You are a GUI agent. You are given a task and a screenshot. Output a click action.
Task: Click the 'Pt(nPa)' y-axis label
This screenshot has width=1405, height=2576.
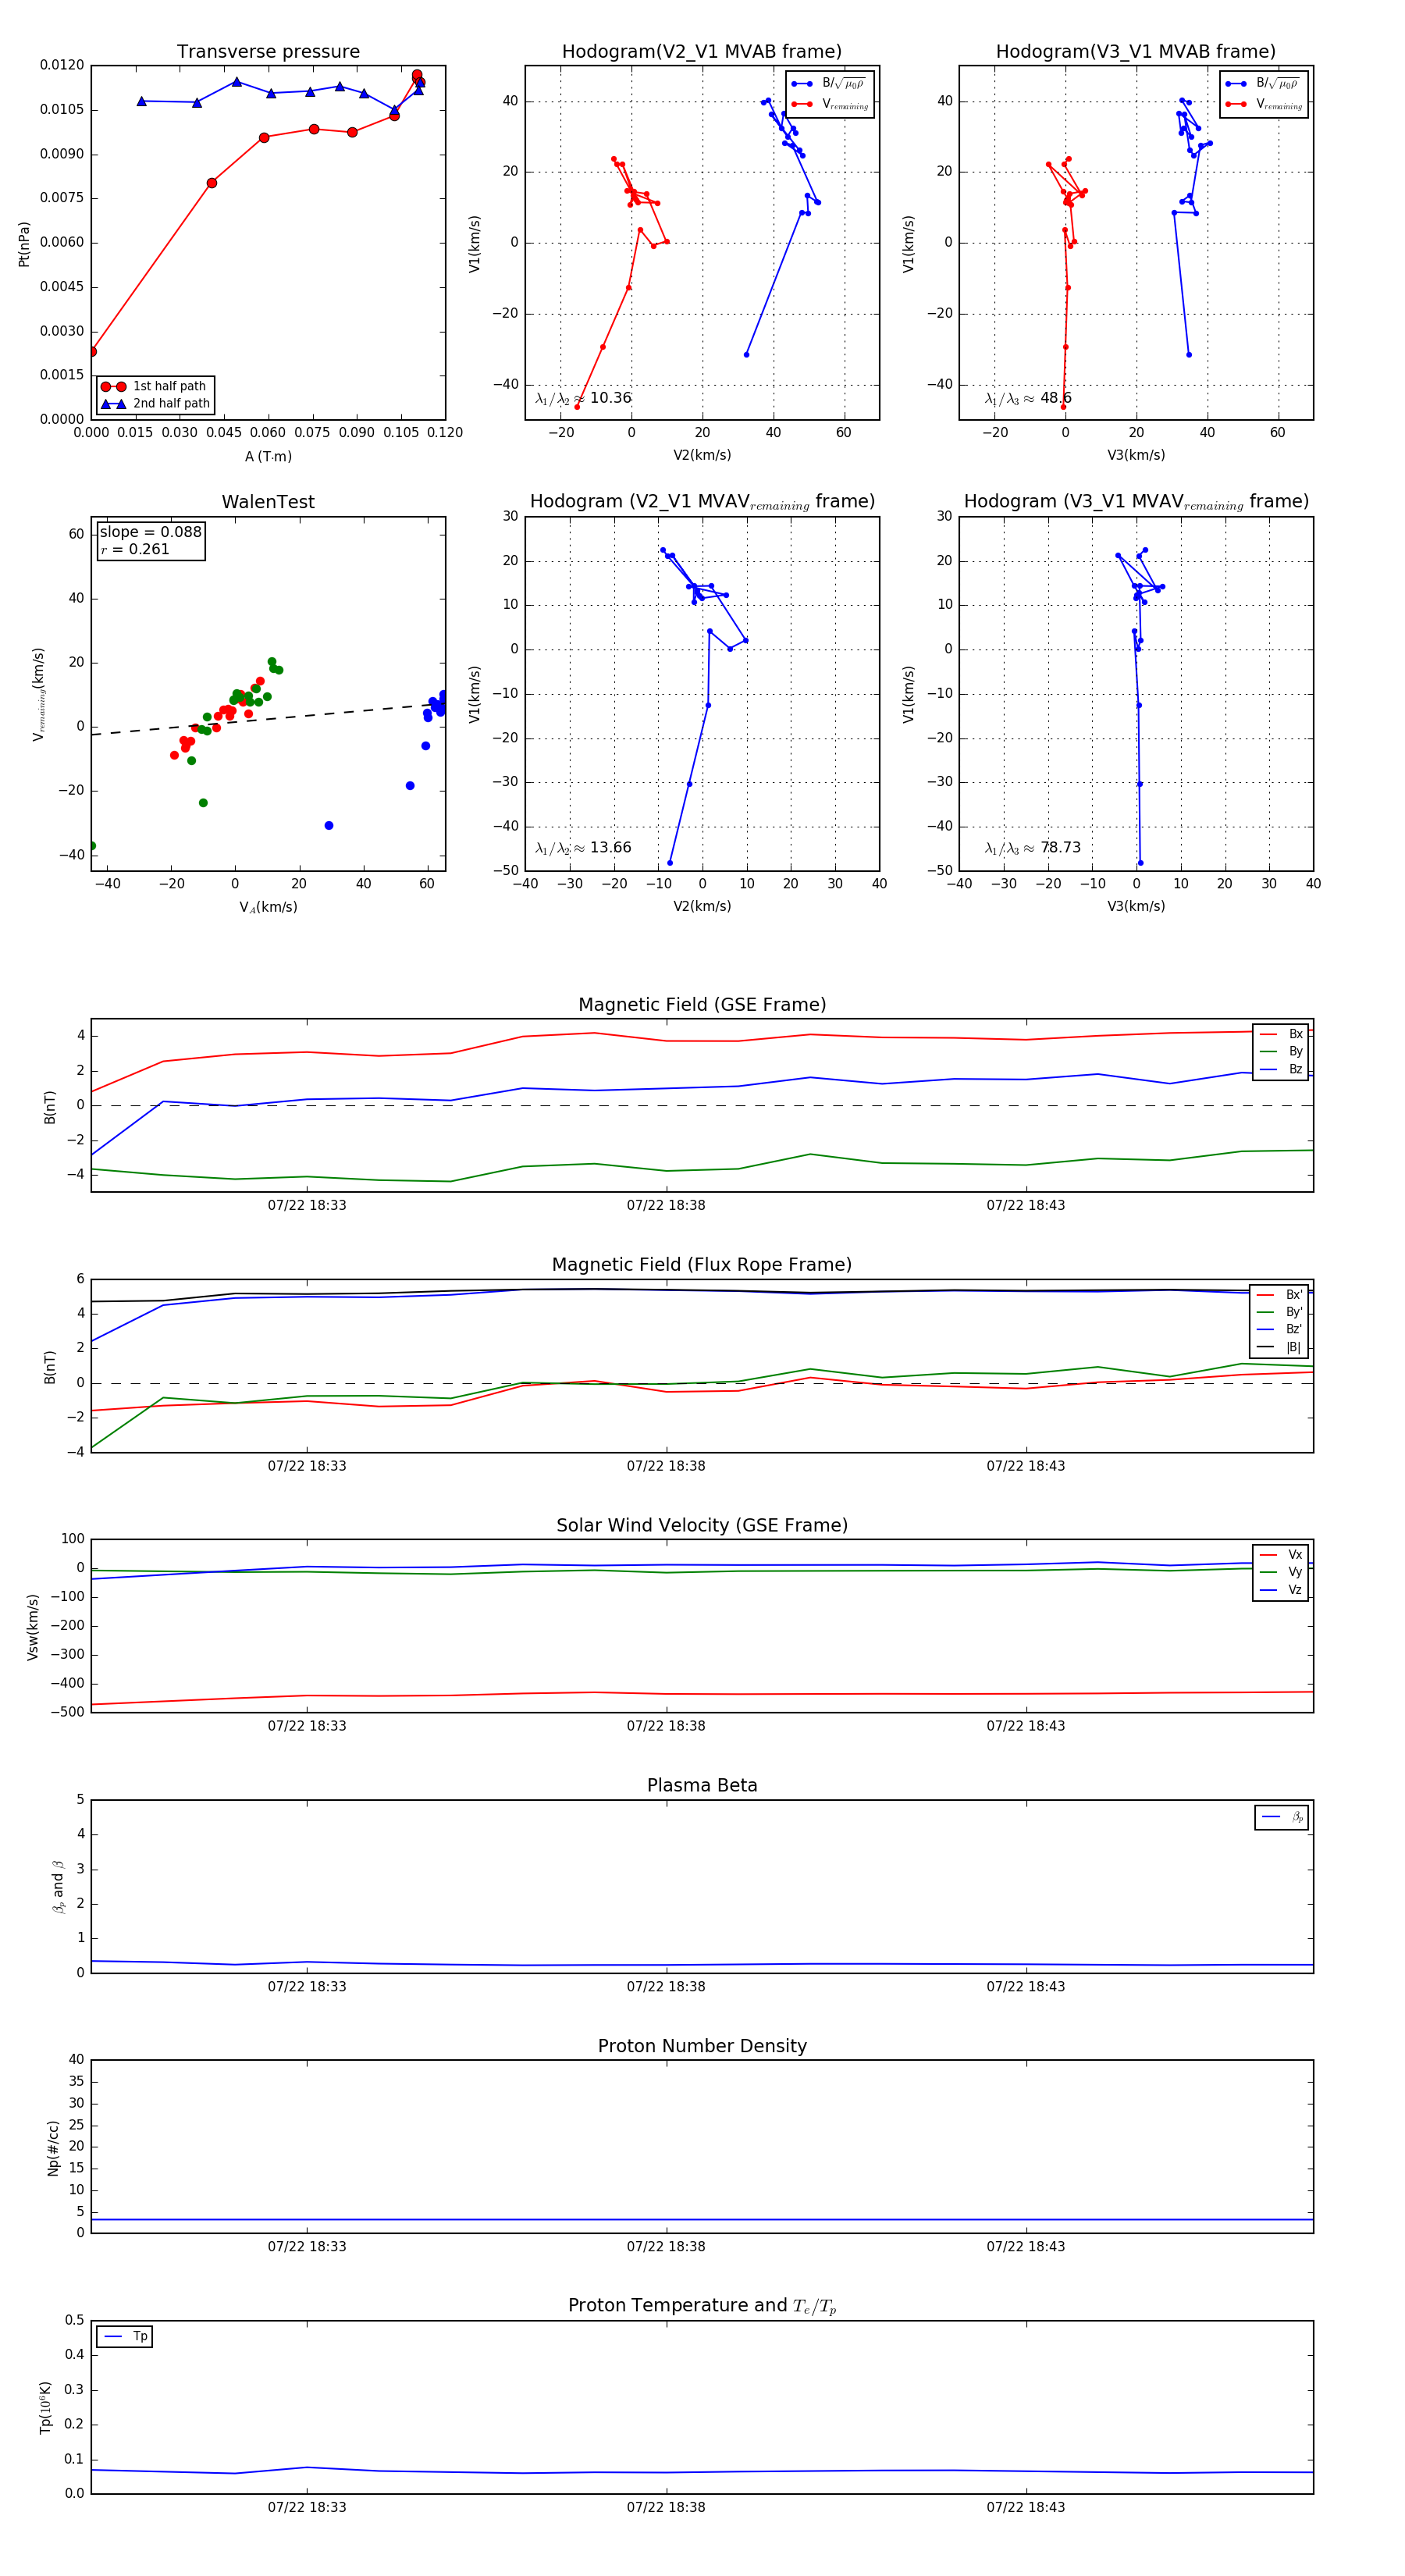24,244
